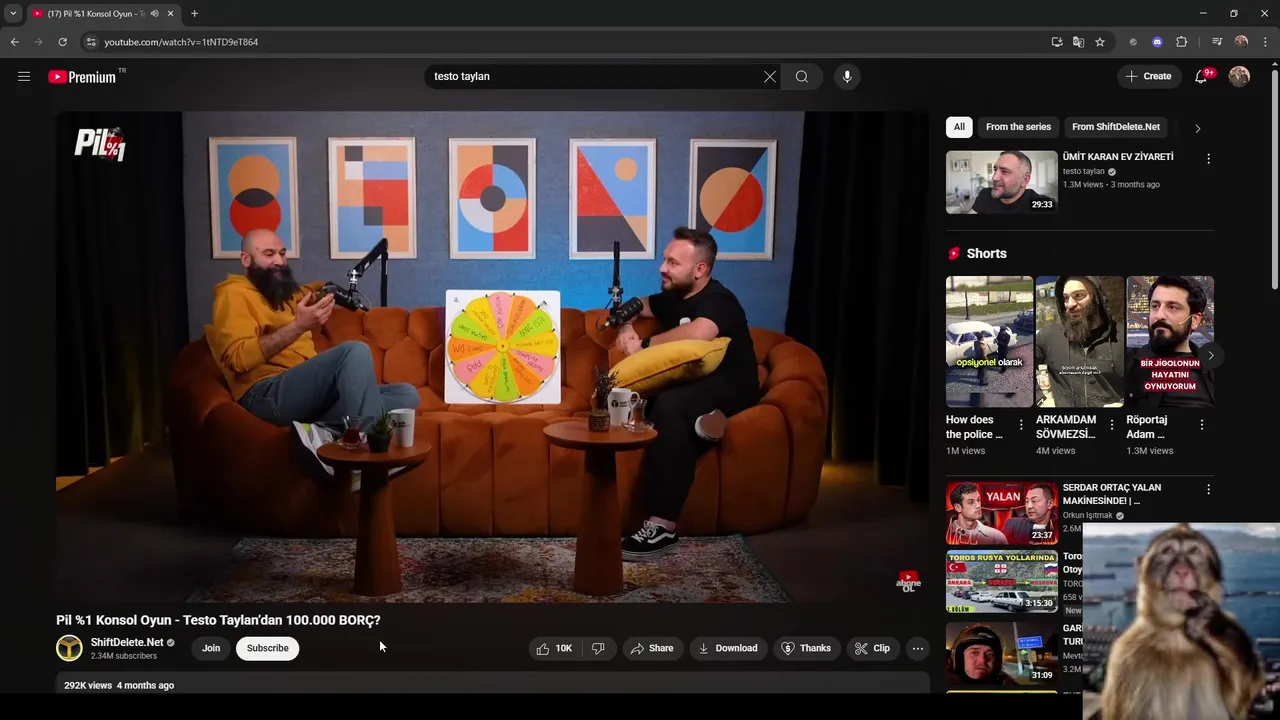Bookmark this tab with star

coord(1100,42)
